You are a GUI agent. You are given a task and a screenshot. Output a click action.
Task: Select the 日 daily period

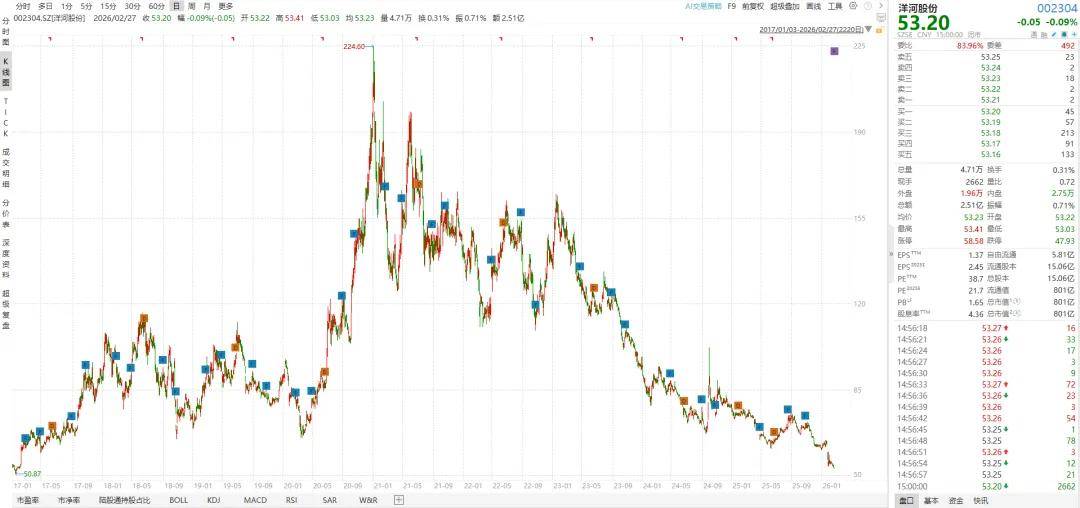pos(176,6)
